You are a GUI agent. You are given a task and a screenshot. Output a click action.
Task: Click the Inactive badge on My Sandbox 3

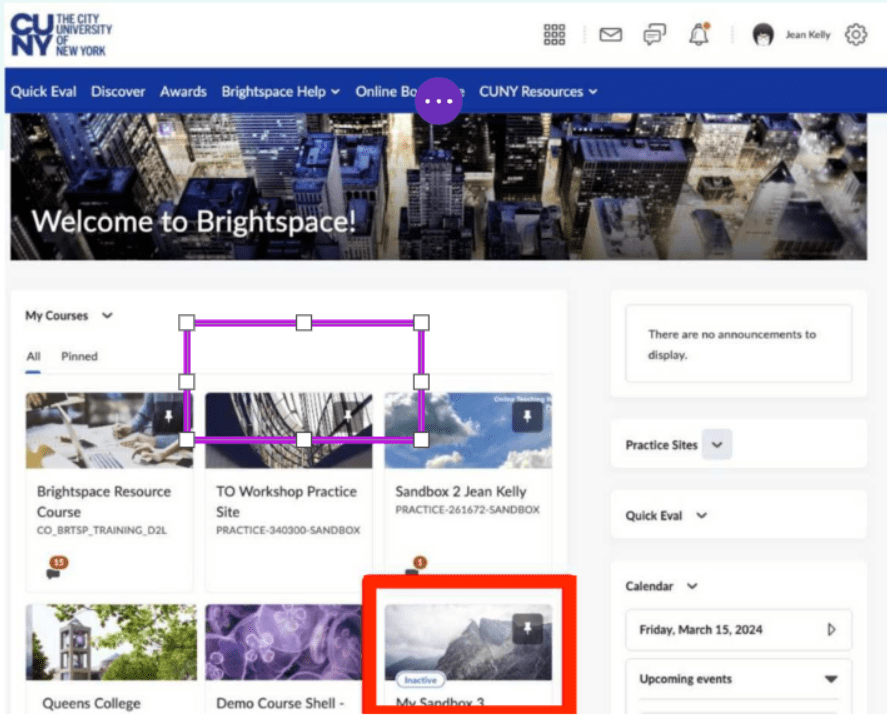[420, 680]
